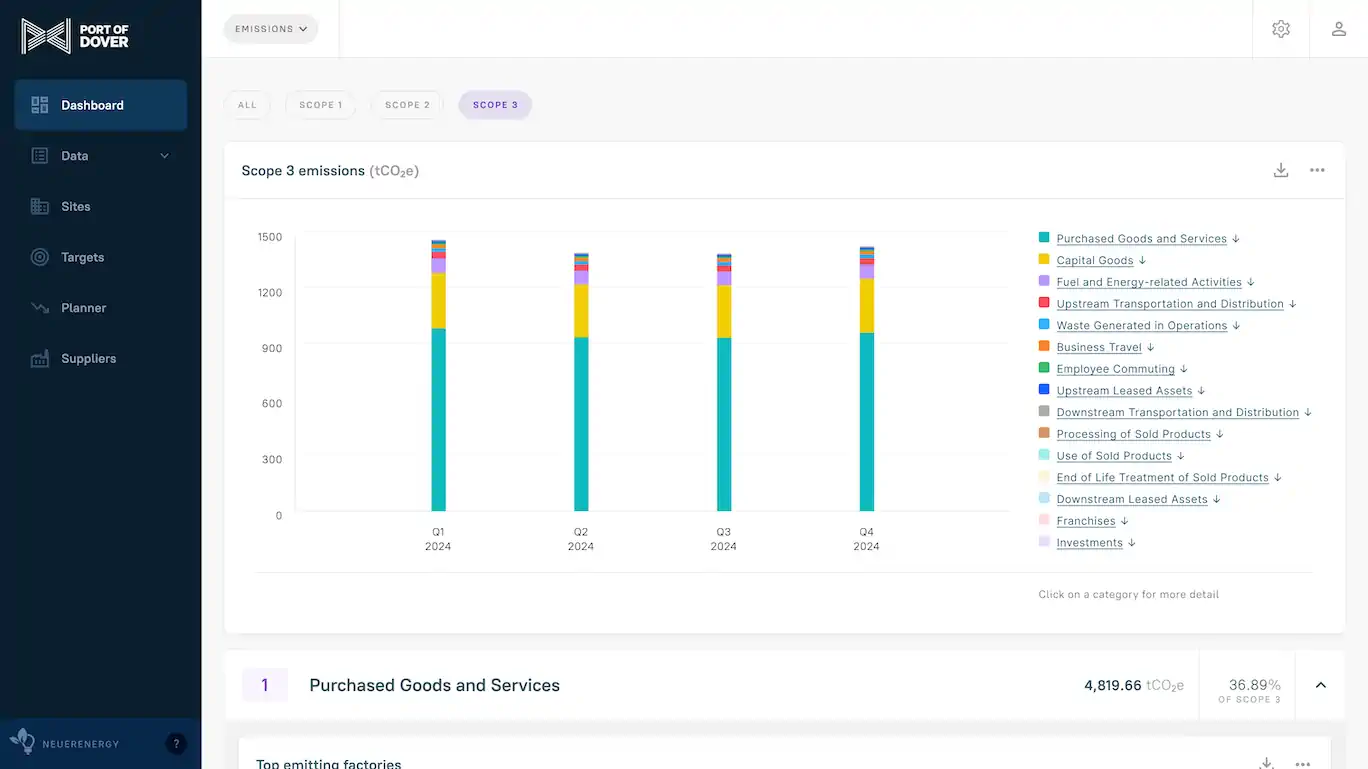Open settings via the gear icon
1368x769 pixels.
(x=1281, y=29)
